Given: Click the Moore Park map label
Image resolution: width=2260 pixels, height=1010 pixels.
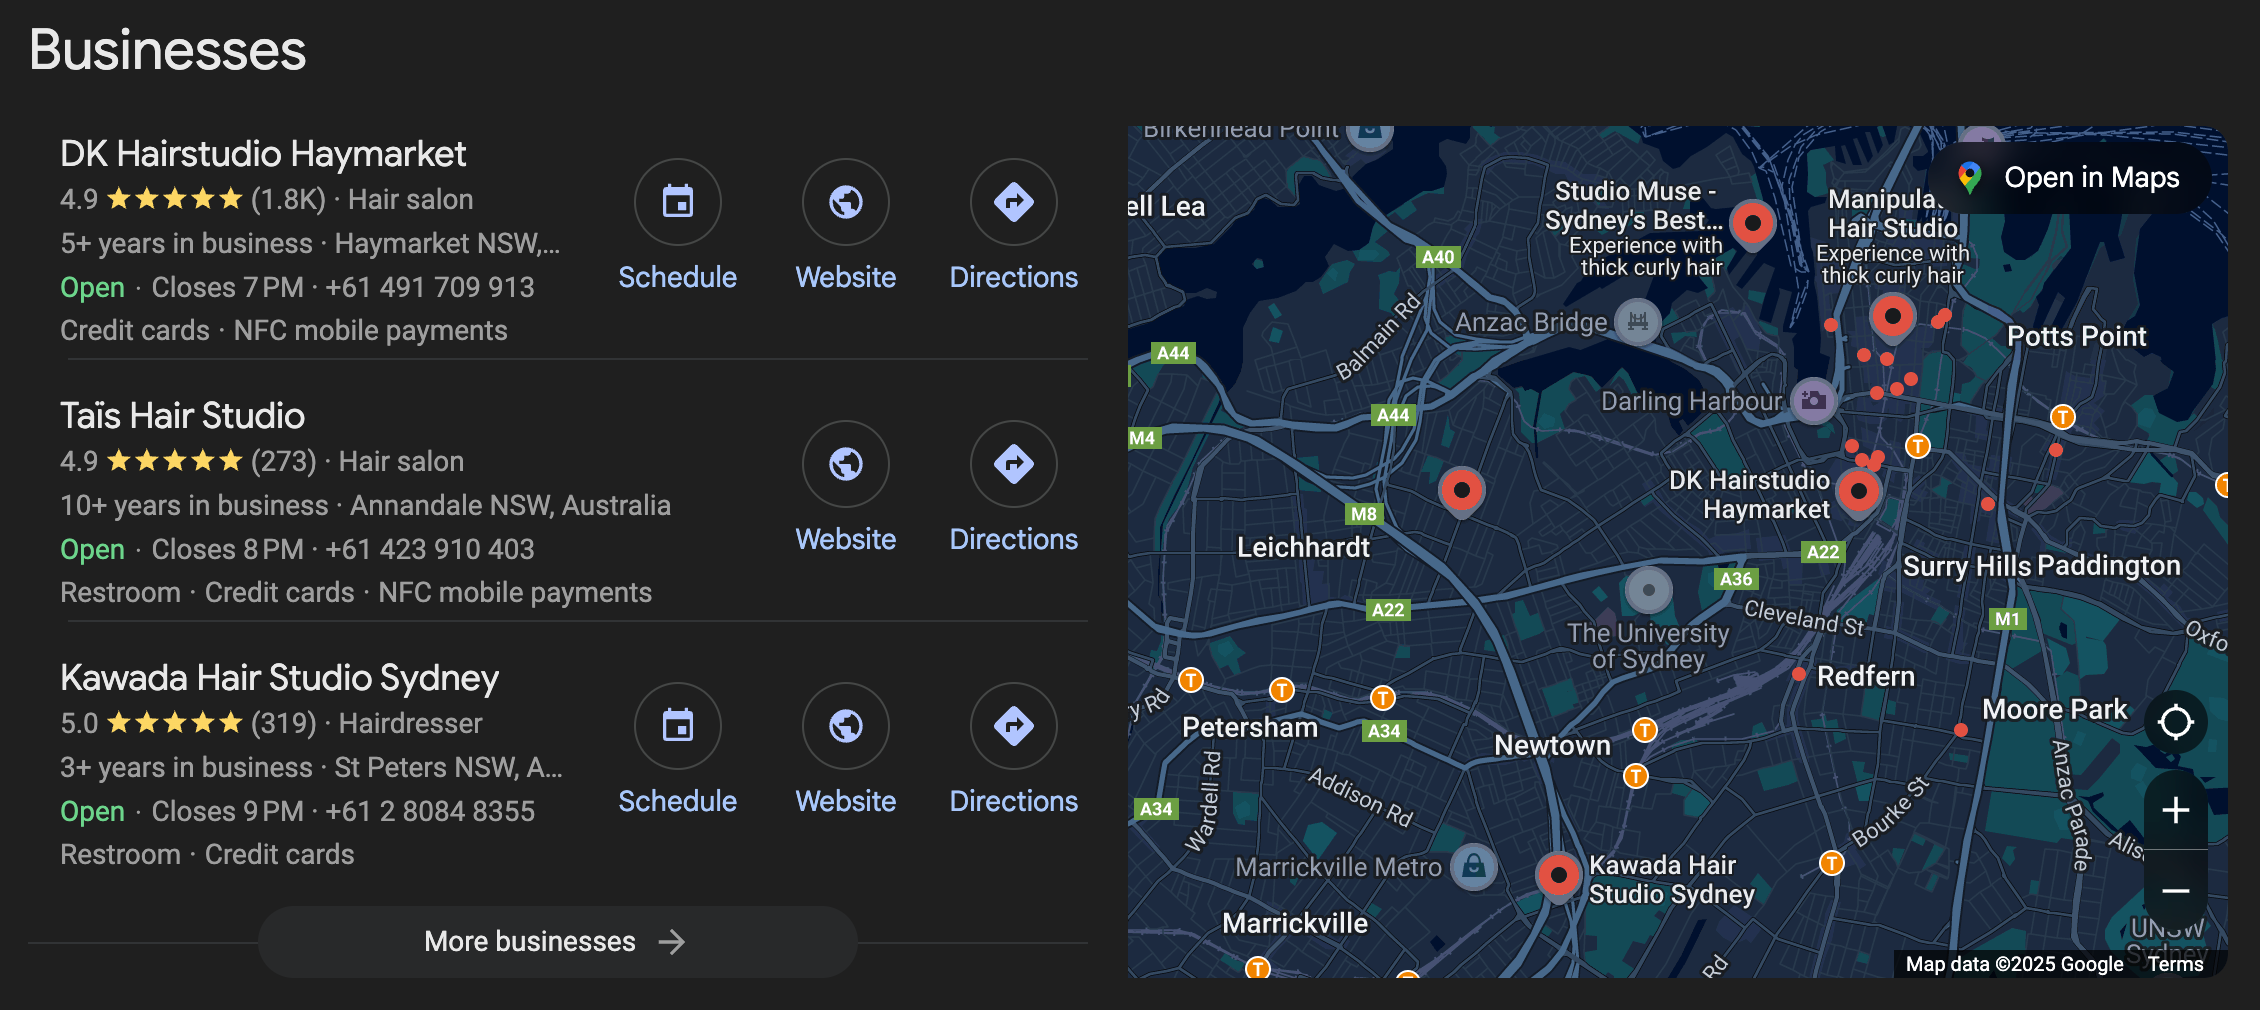Looking at the screenshot, I should point(2055,709).
